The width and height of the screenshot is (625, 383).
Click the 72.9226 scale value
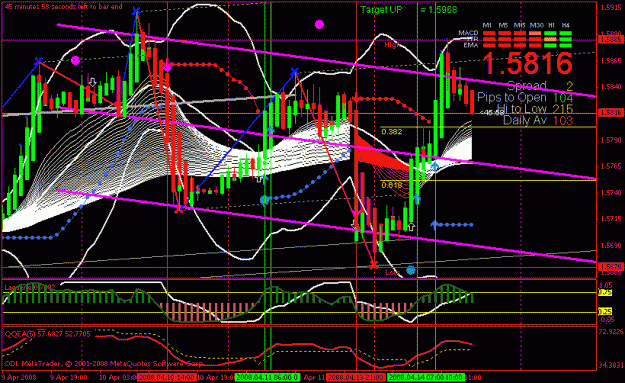(x=610, y=332)
